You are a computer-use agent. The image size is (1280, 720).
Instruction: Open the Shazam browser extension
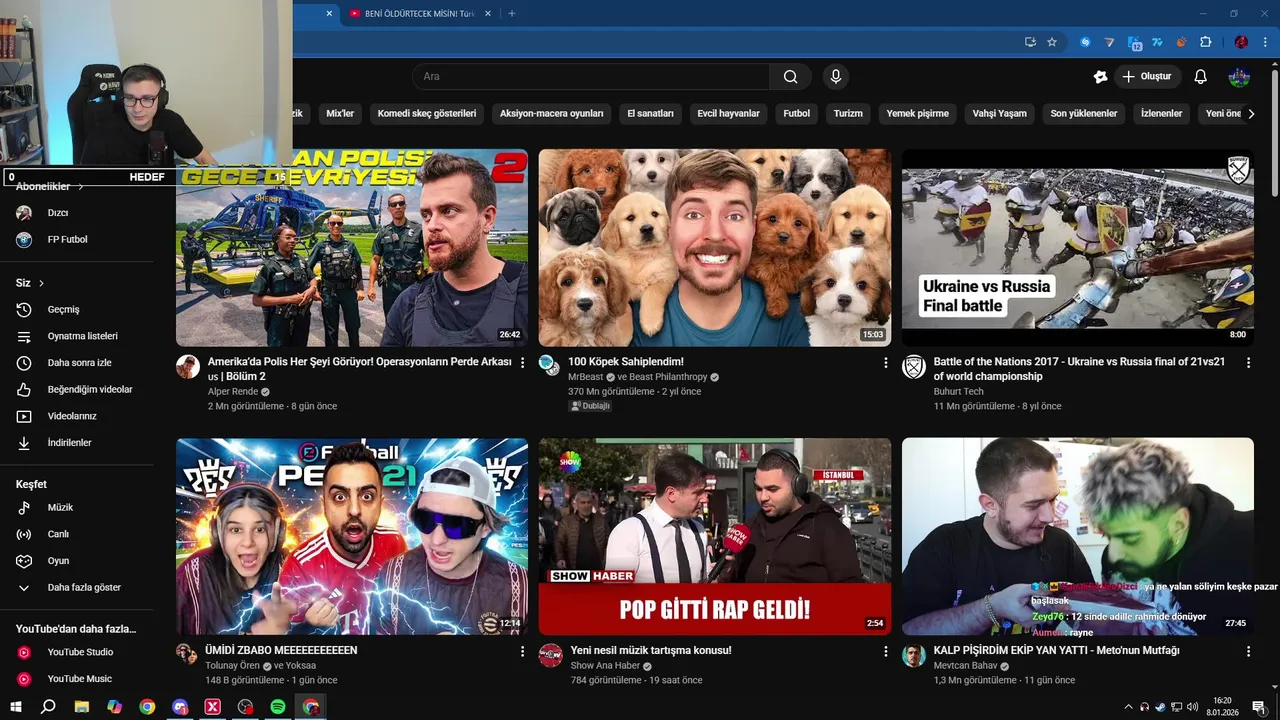click(1085, 42)
